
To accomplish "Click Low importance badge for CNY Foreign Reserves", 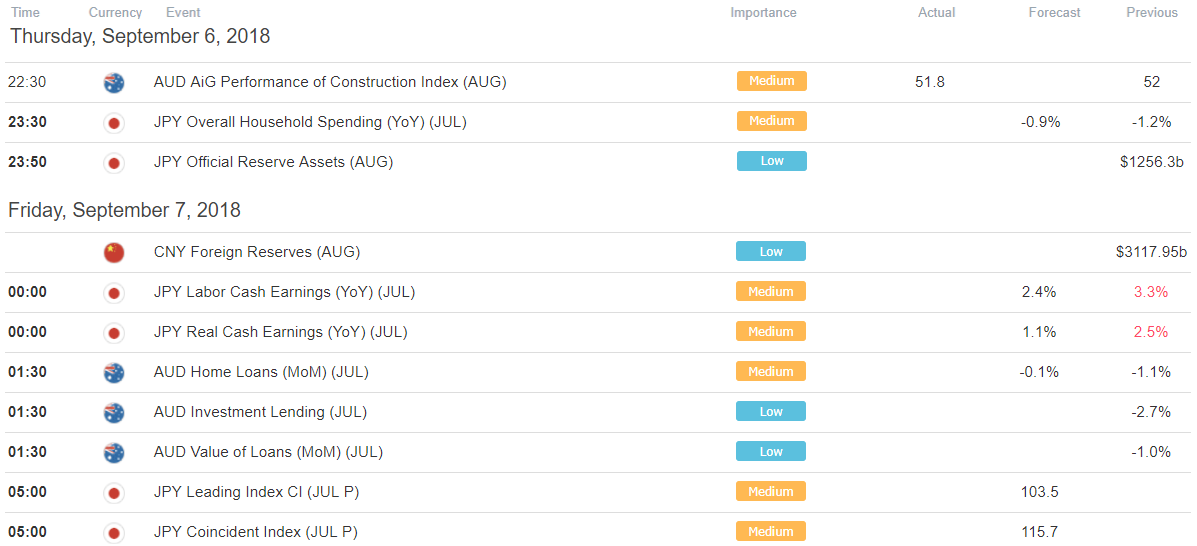I will point(771,251).
